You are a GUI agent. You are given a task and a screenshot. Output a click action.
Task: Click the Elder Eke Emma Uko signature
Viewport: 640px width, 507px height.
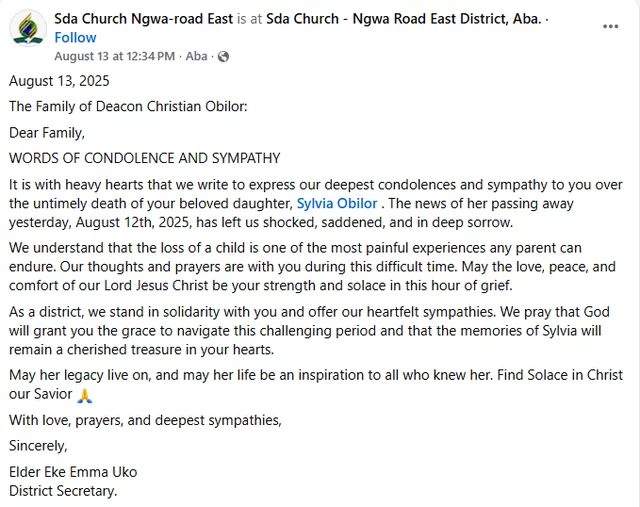[x=73, y=472]
